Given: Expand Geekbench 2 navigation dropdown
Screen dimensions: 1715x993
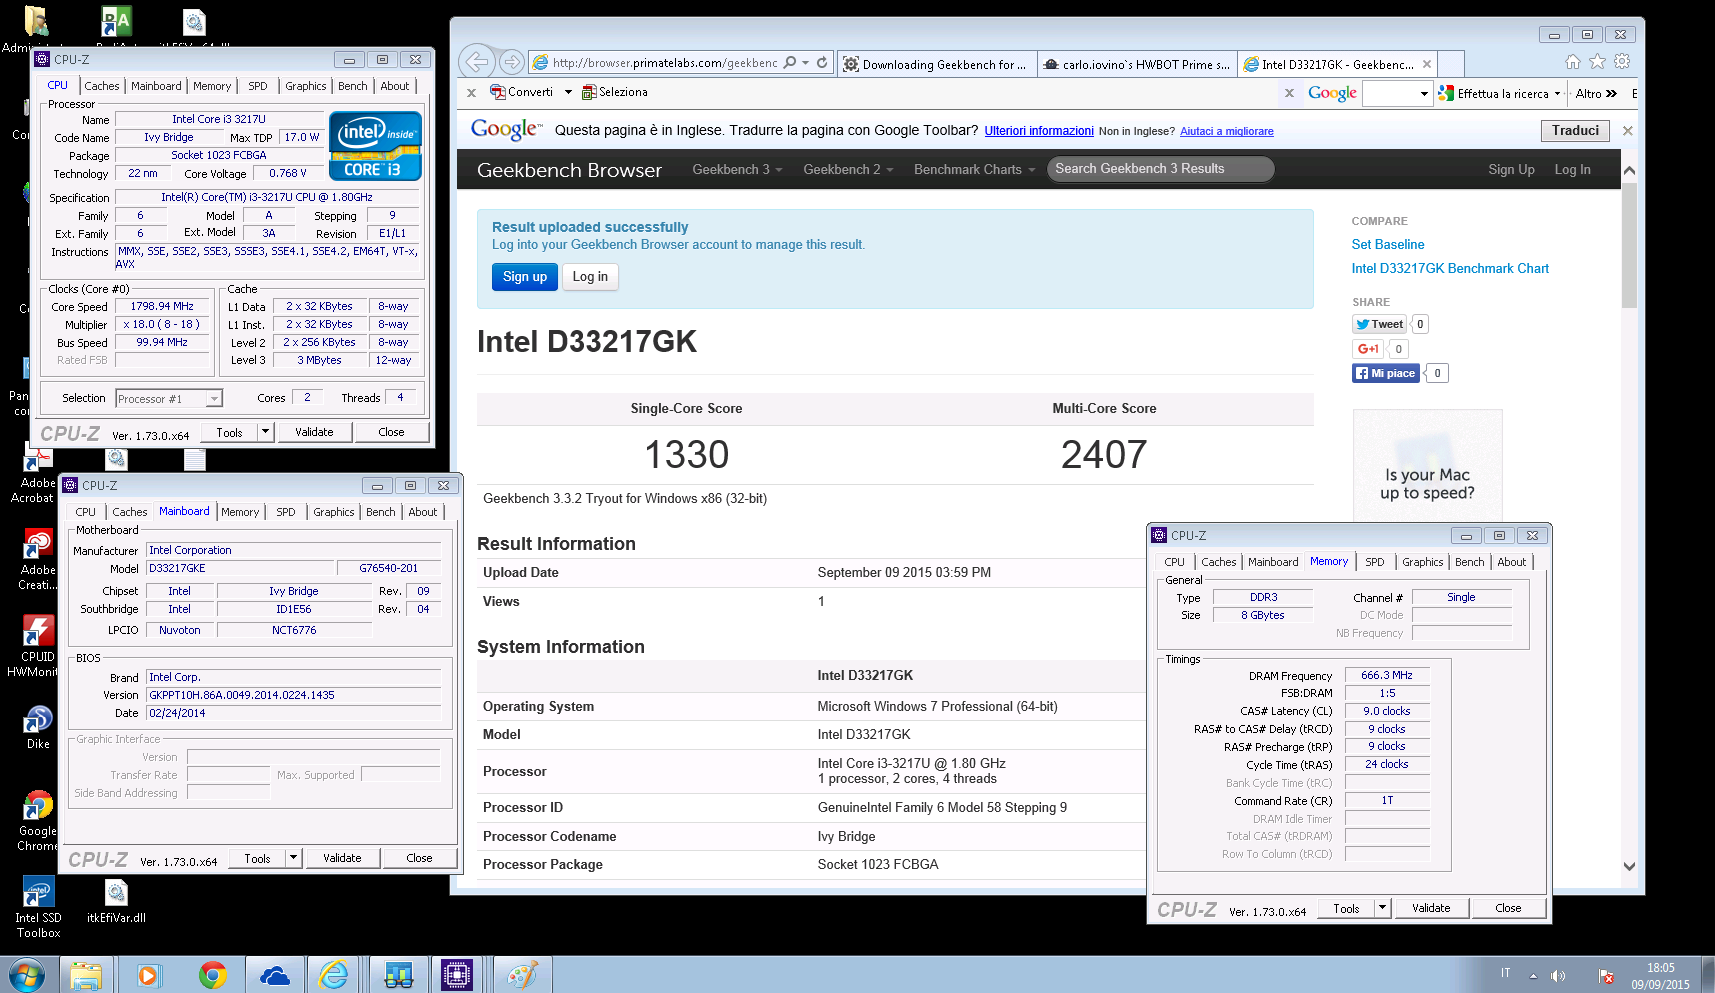Looking at the screenshot, I should 848,169.
